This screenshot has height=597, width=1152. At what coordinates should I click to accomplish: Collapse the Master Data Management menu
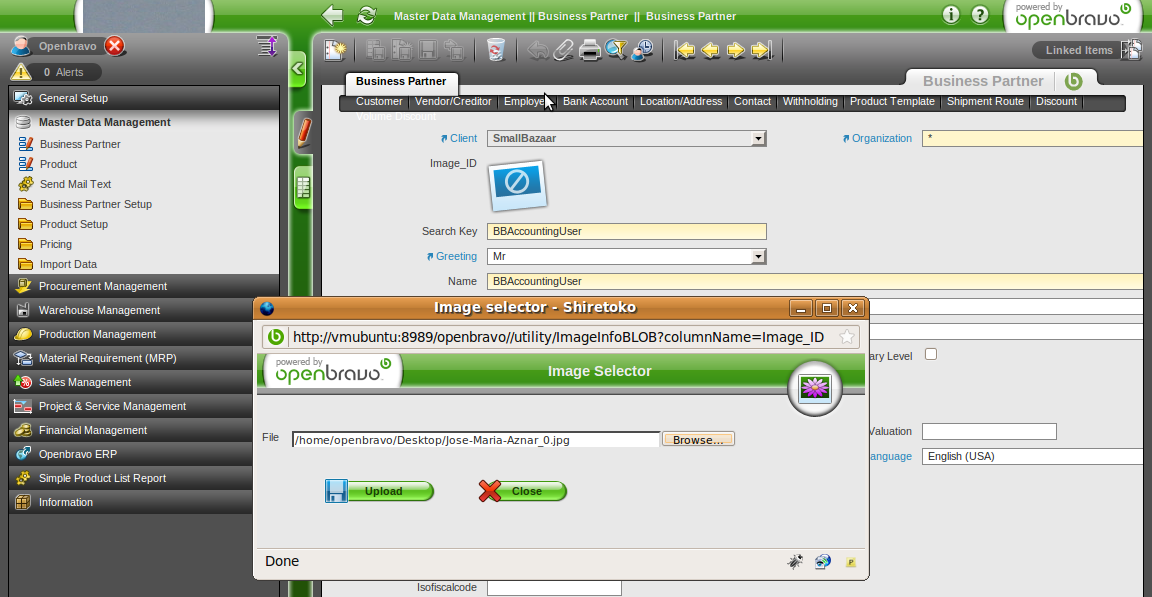[x=144, y=122]
